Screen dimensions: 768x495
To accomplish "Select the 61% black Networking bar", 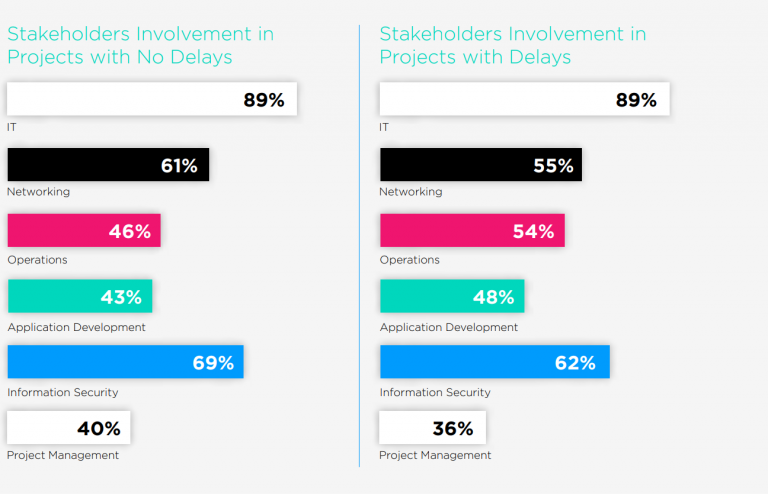I will tap(108, 165).
